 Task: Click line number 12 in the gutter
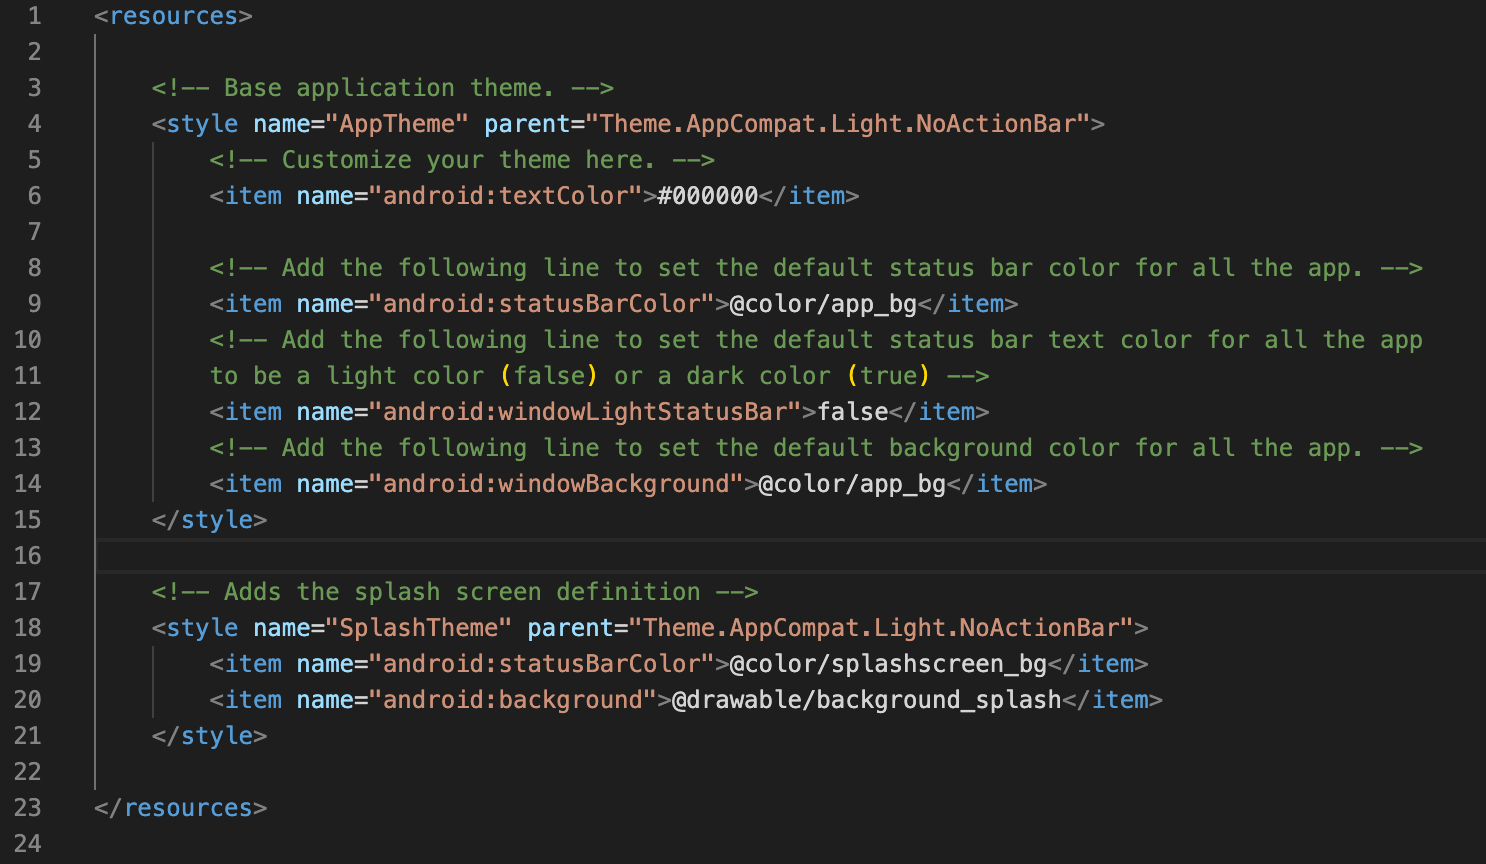(27, 412)
